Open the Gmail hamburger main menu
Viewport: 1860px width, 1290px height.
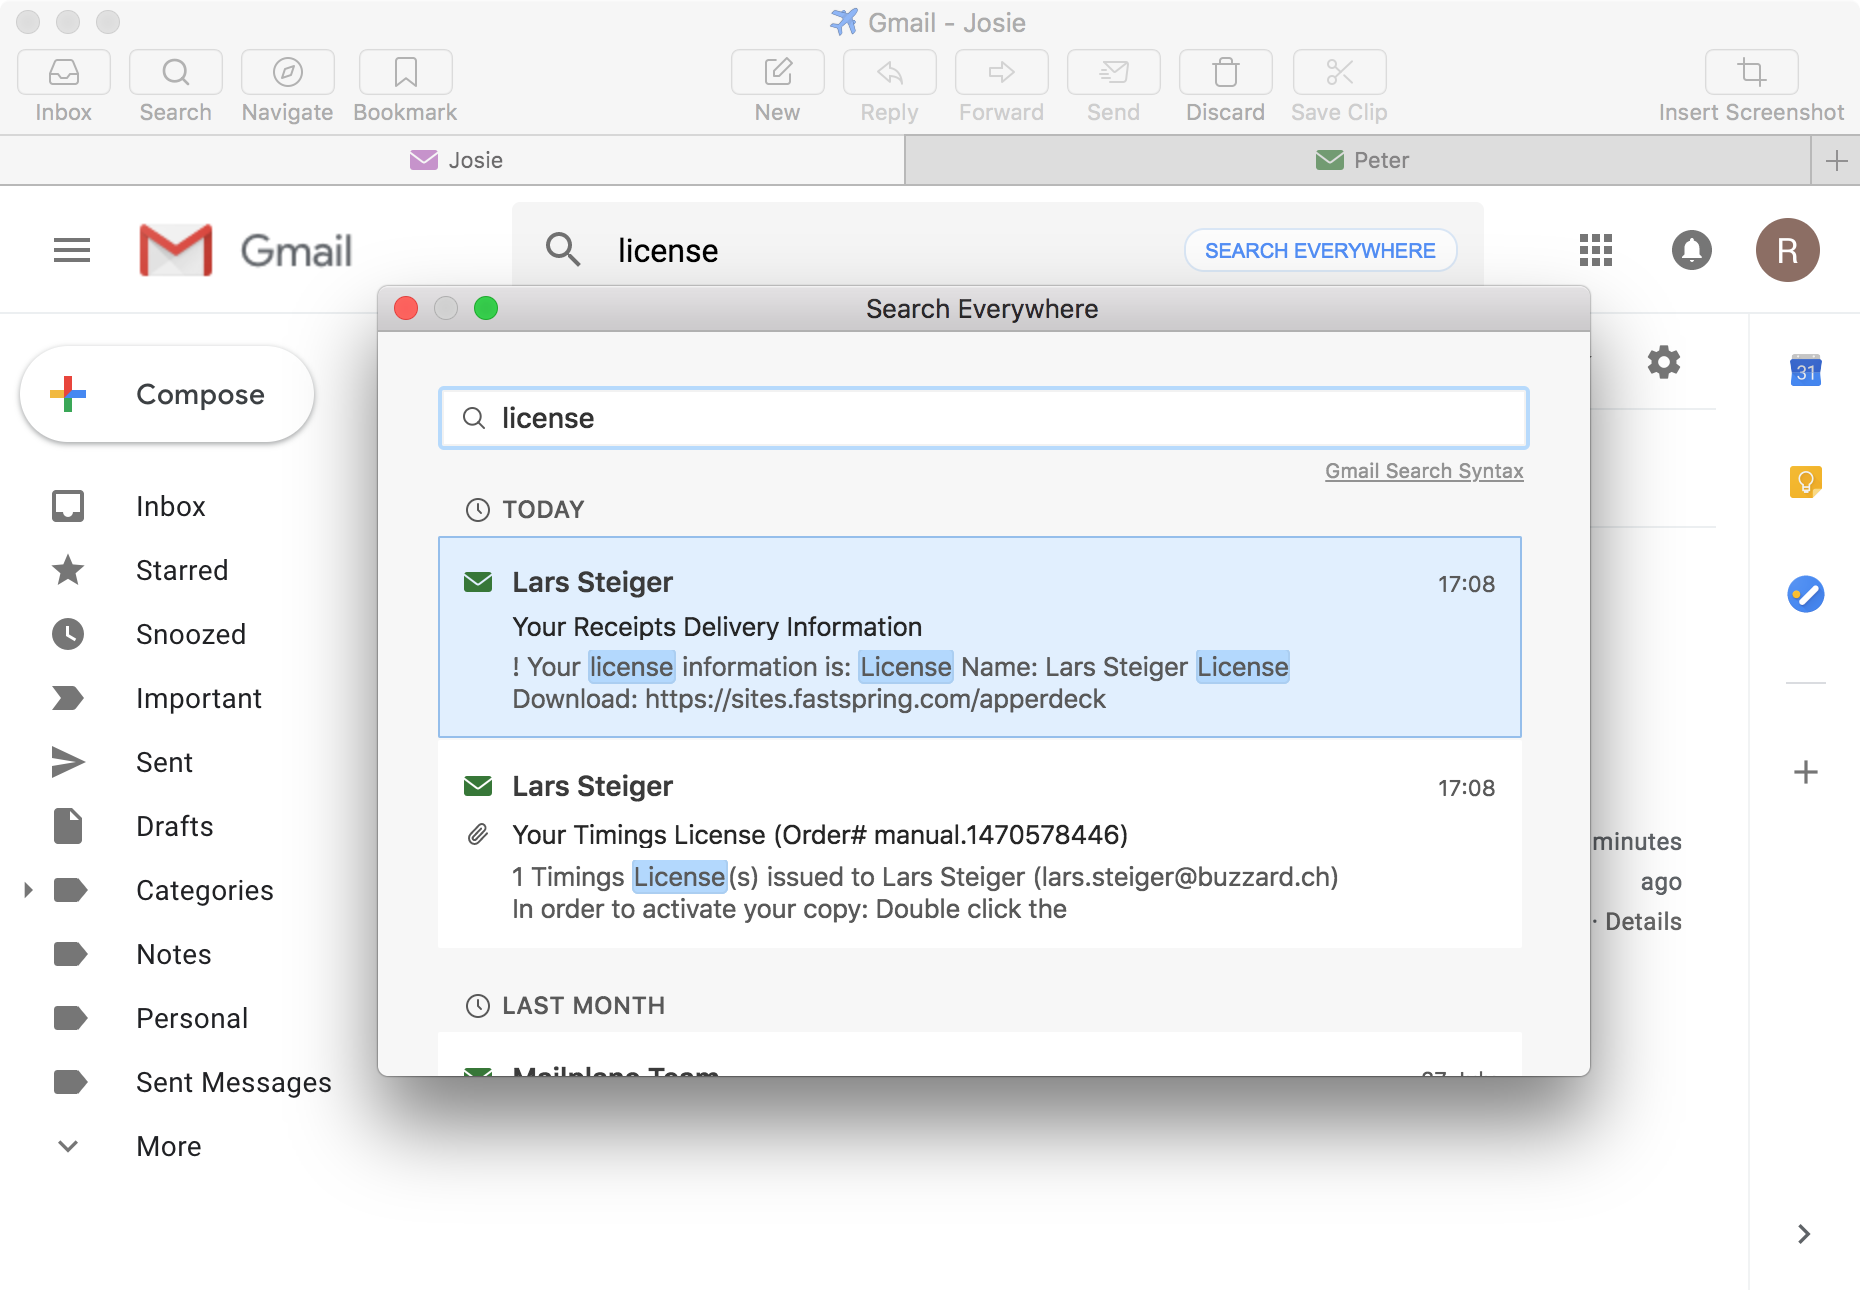pyautogui.click(x=72, y=250)
